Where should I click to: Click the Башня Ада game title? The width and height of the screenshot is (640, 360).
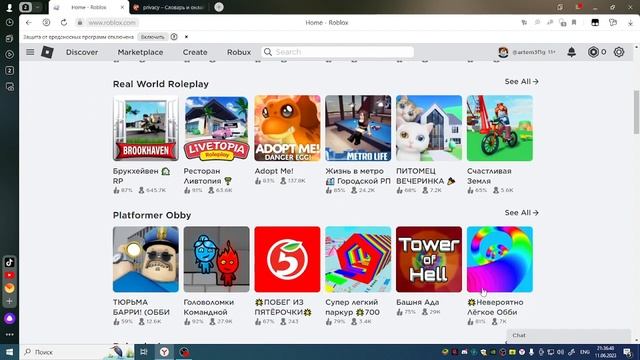point(418,302)
